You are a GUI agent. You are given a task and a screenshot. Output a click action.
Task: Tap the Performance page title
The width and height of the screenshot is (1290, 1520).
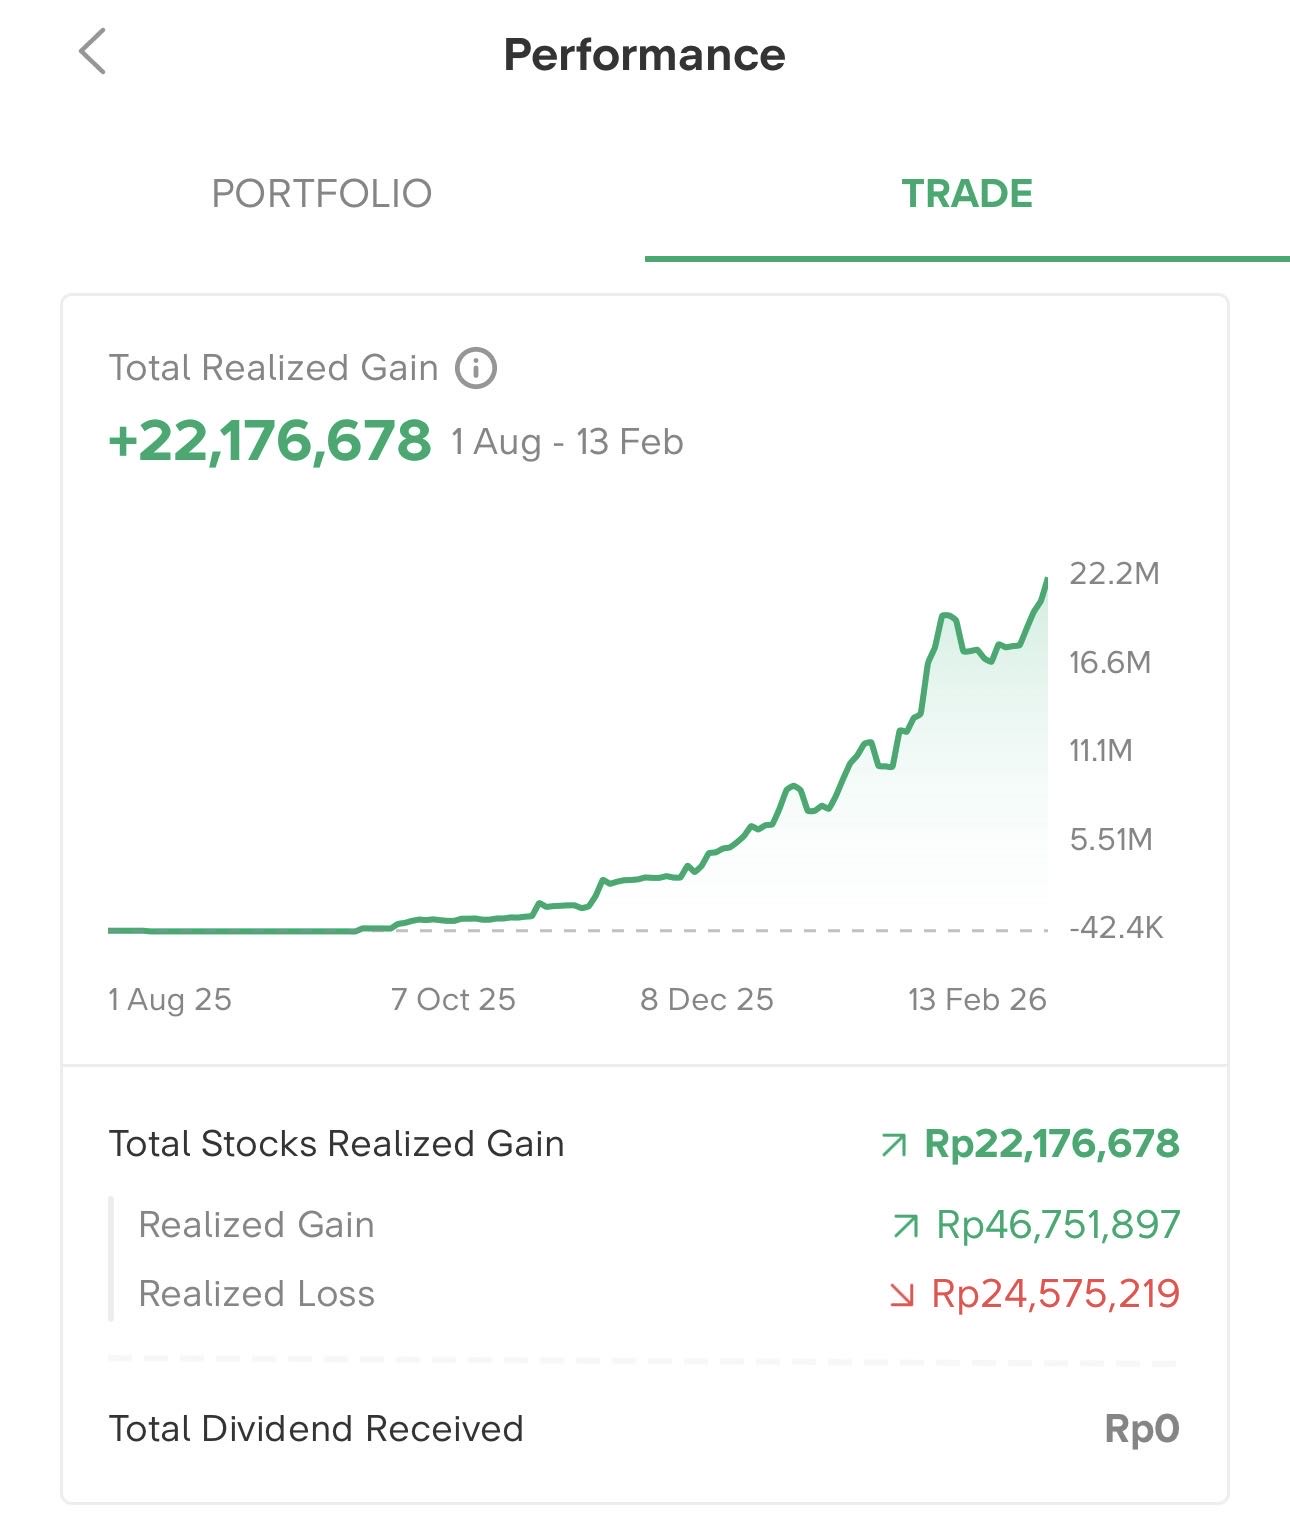[x=644, y=55]
